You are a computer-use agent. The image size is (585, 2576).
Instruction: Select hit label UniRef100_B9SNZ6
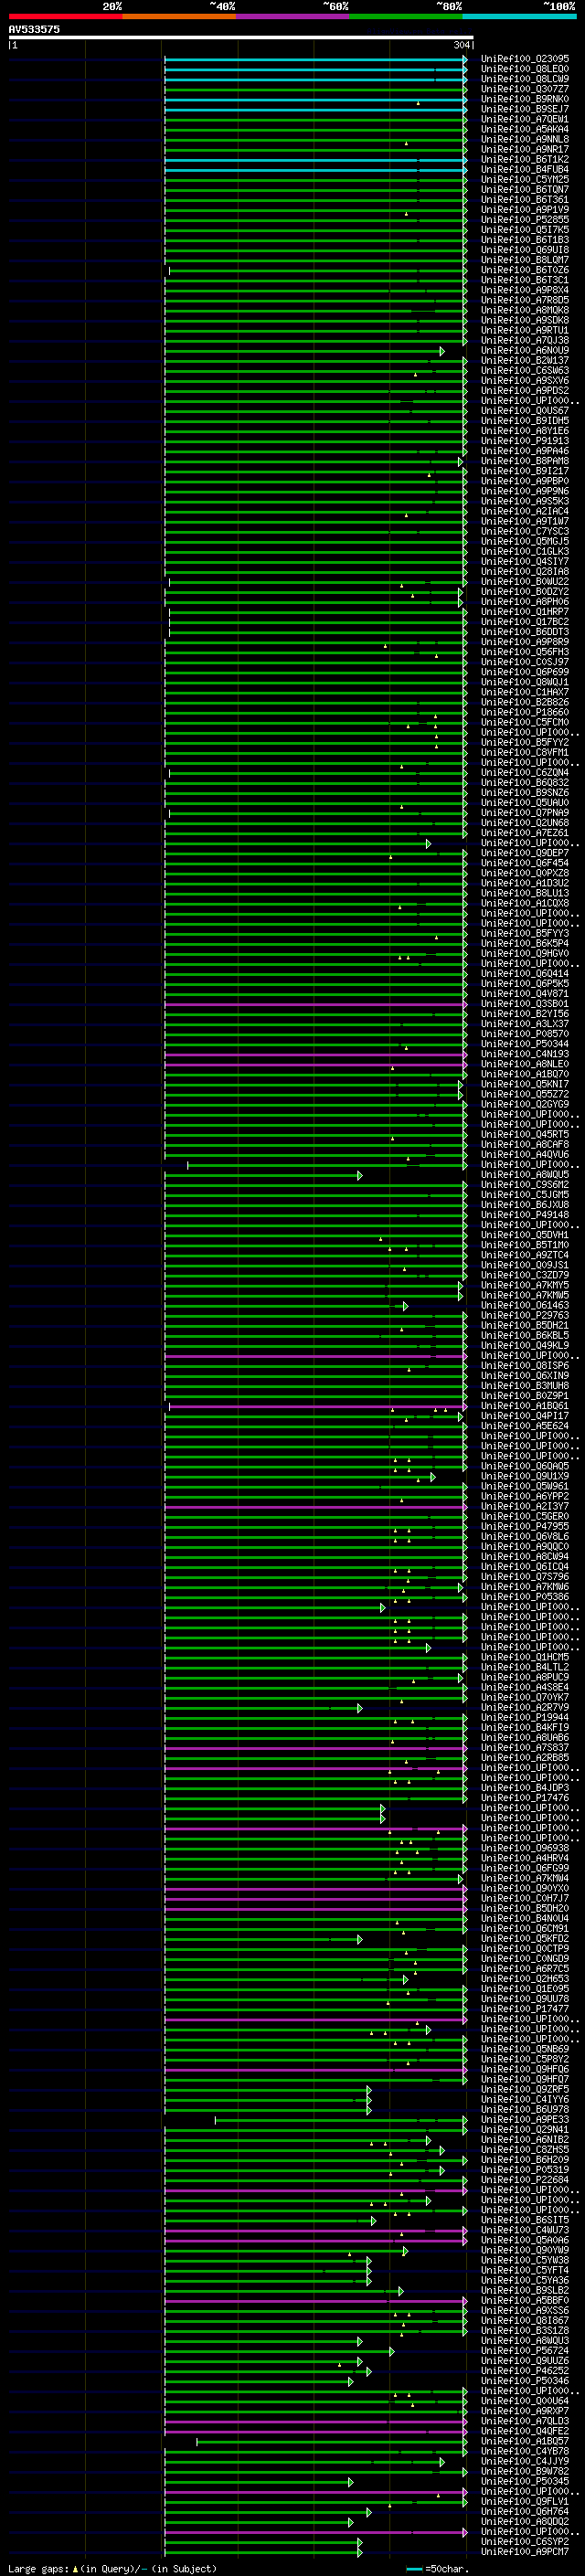[524, 793]
